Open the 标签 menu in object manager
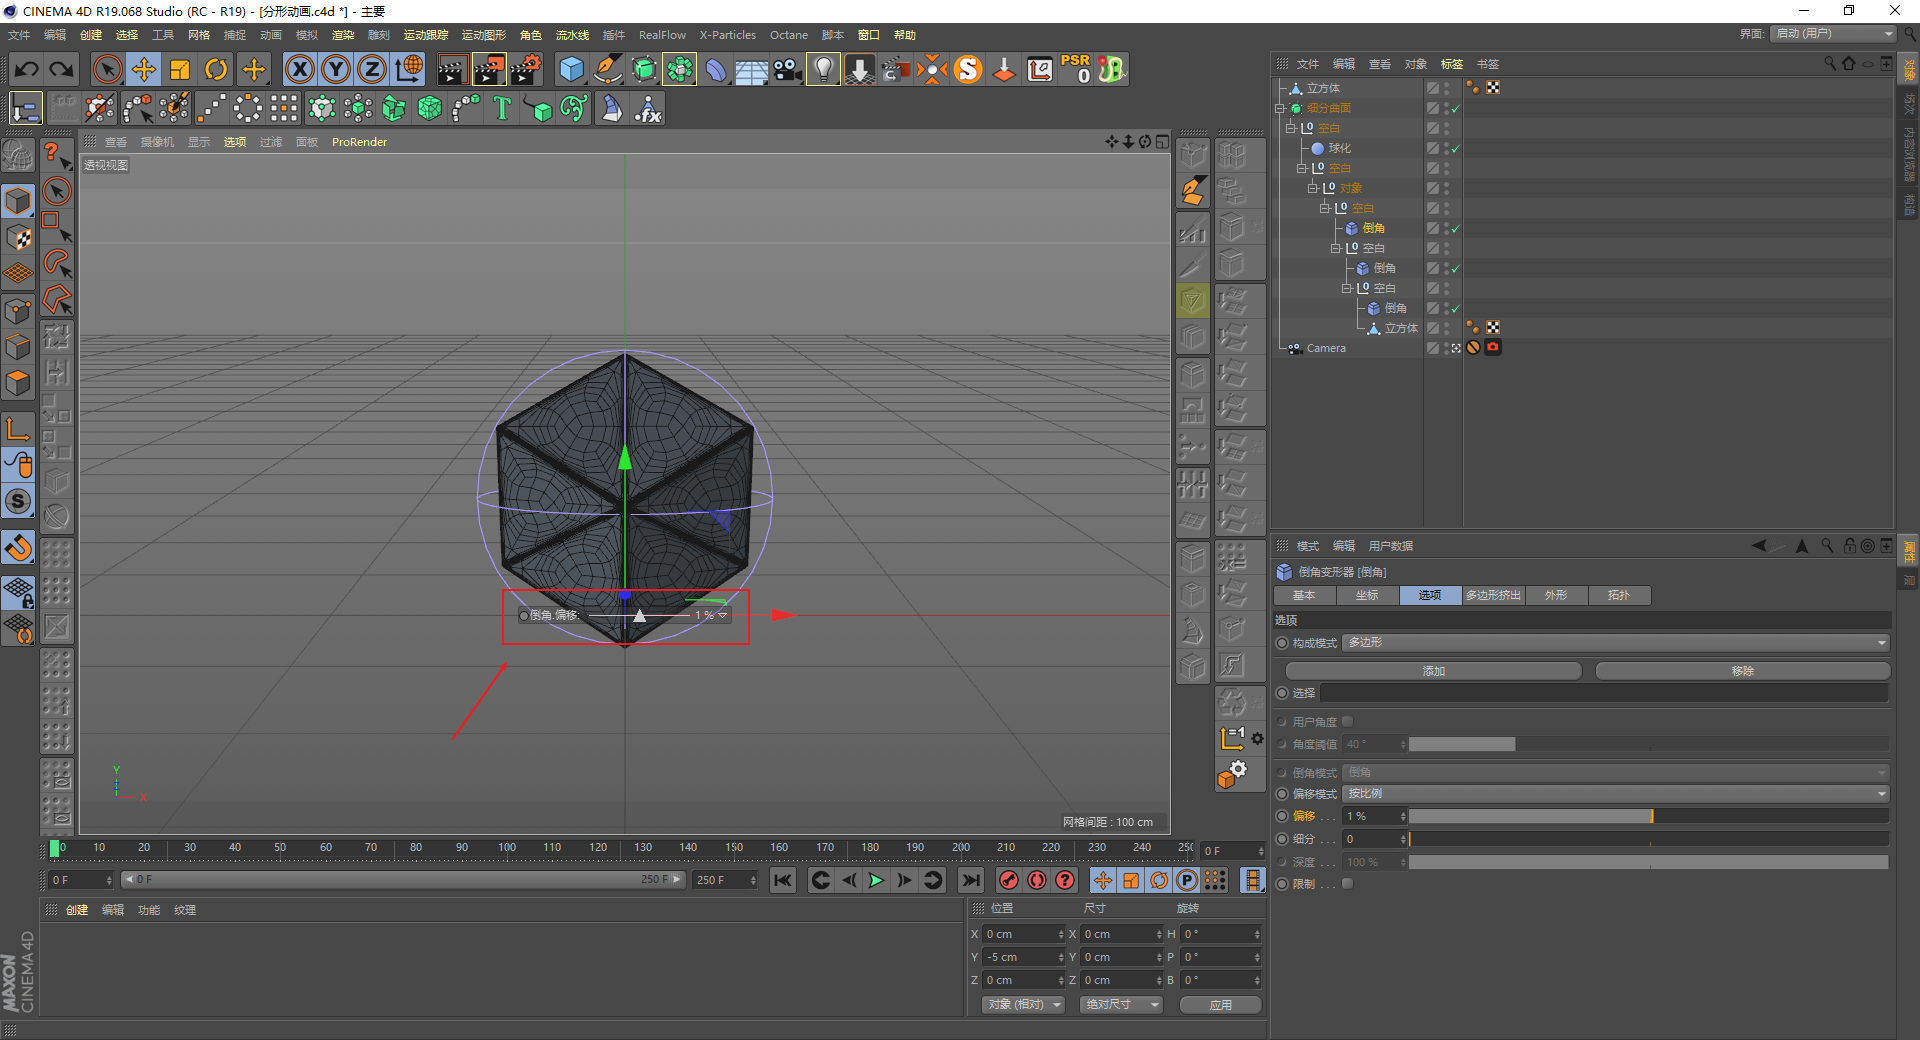This screenshot has height=1040, width=1920. [x=1452, y=64]
